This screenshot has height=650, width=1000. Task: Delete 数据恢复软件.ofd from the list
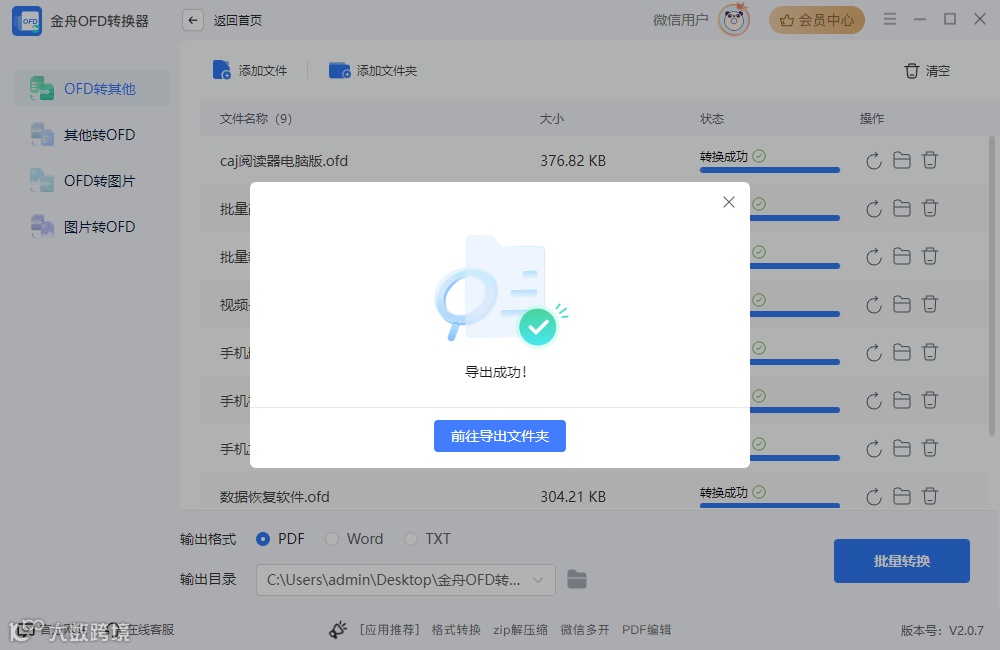(x=930, y=496)
